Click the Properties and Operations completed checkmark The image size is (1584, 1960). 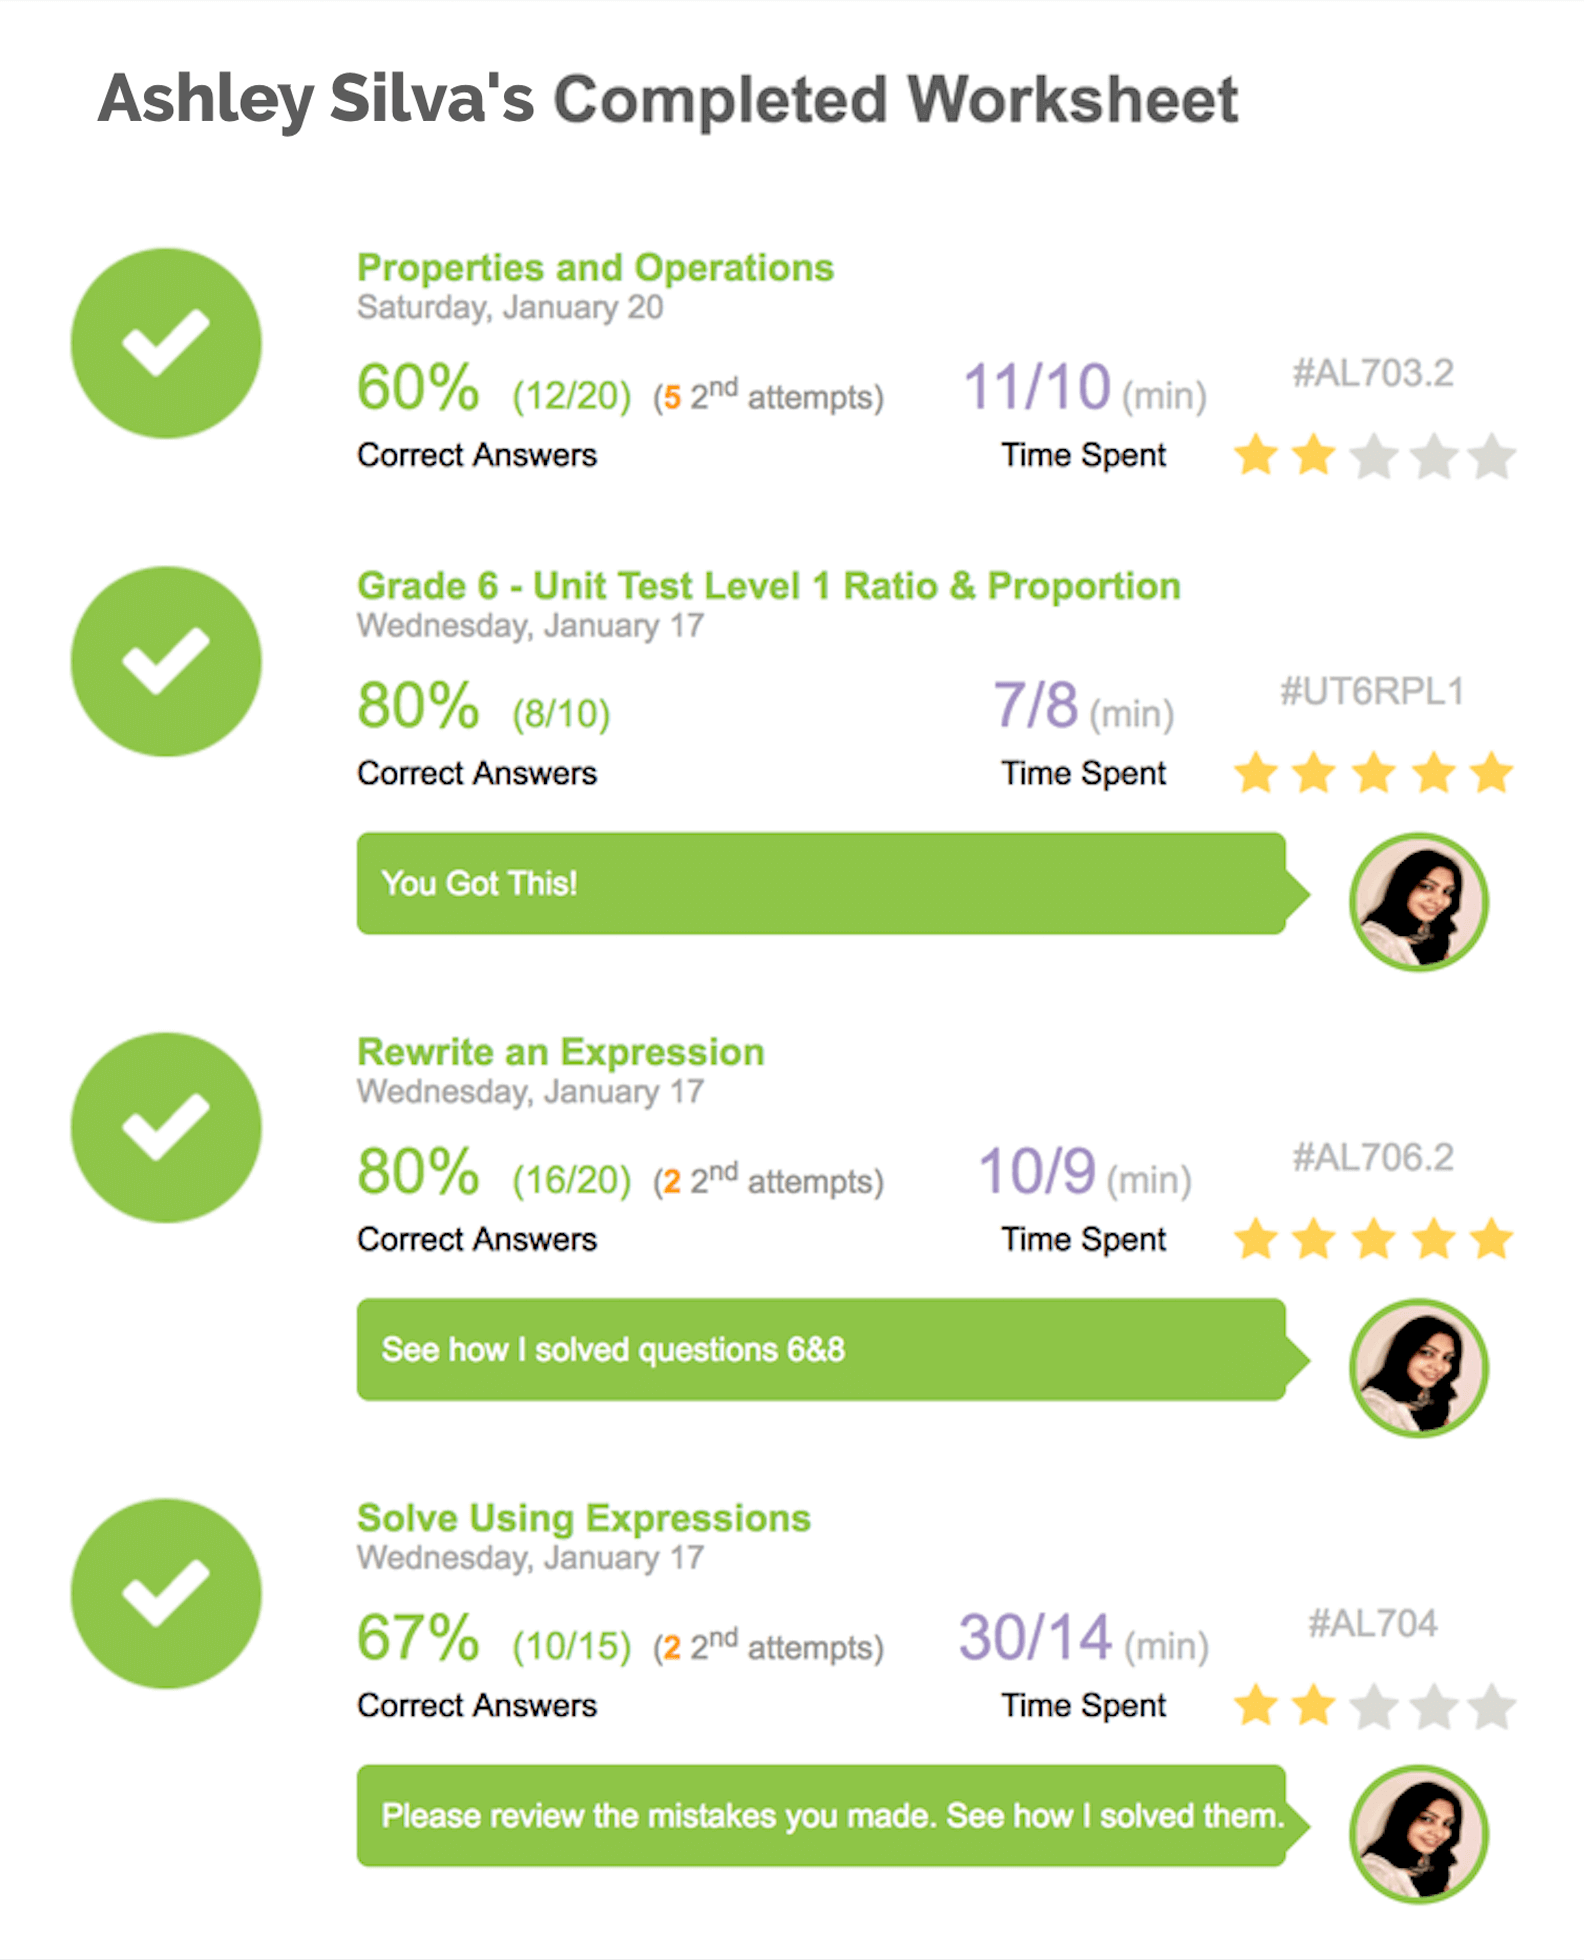pyautogui.click(x=166, y=343)
